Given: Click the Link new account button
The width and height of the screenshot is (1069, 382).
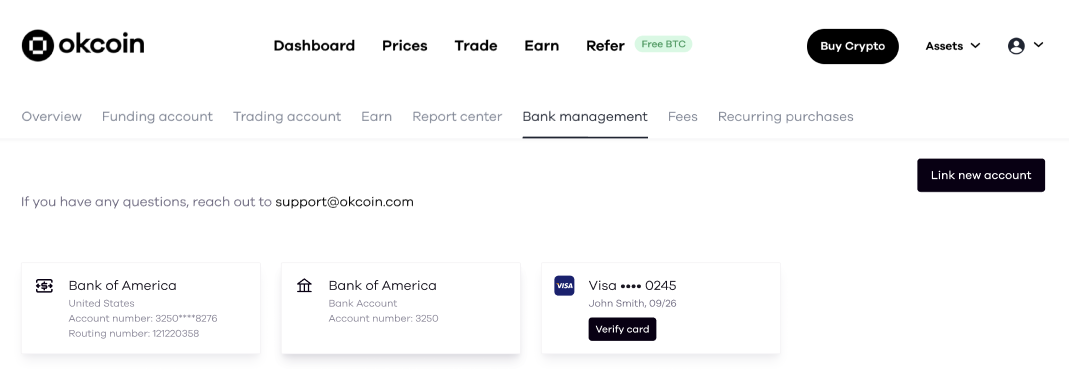Looking at the screenshot, I should coord(981,175).
